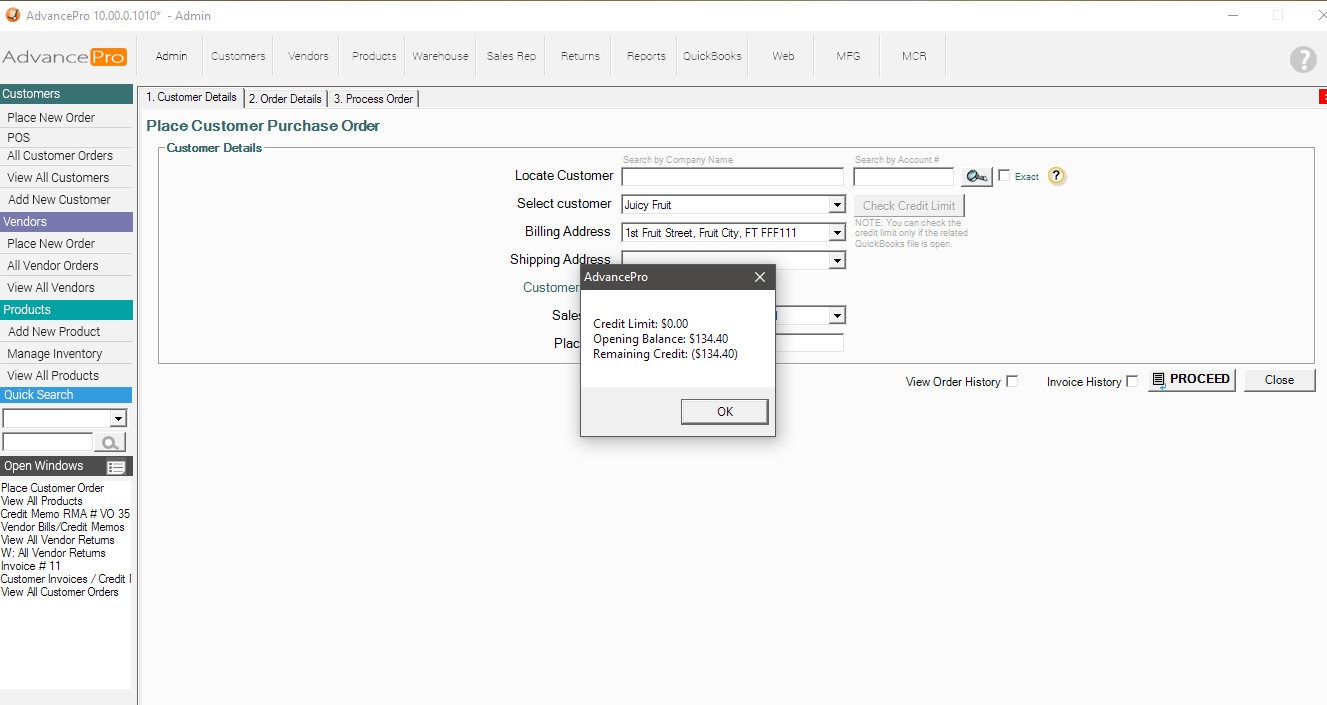Click the PROCEED button

coord(1191,380)
